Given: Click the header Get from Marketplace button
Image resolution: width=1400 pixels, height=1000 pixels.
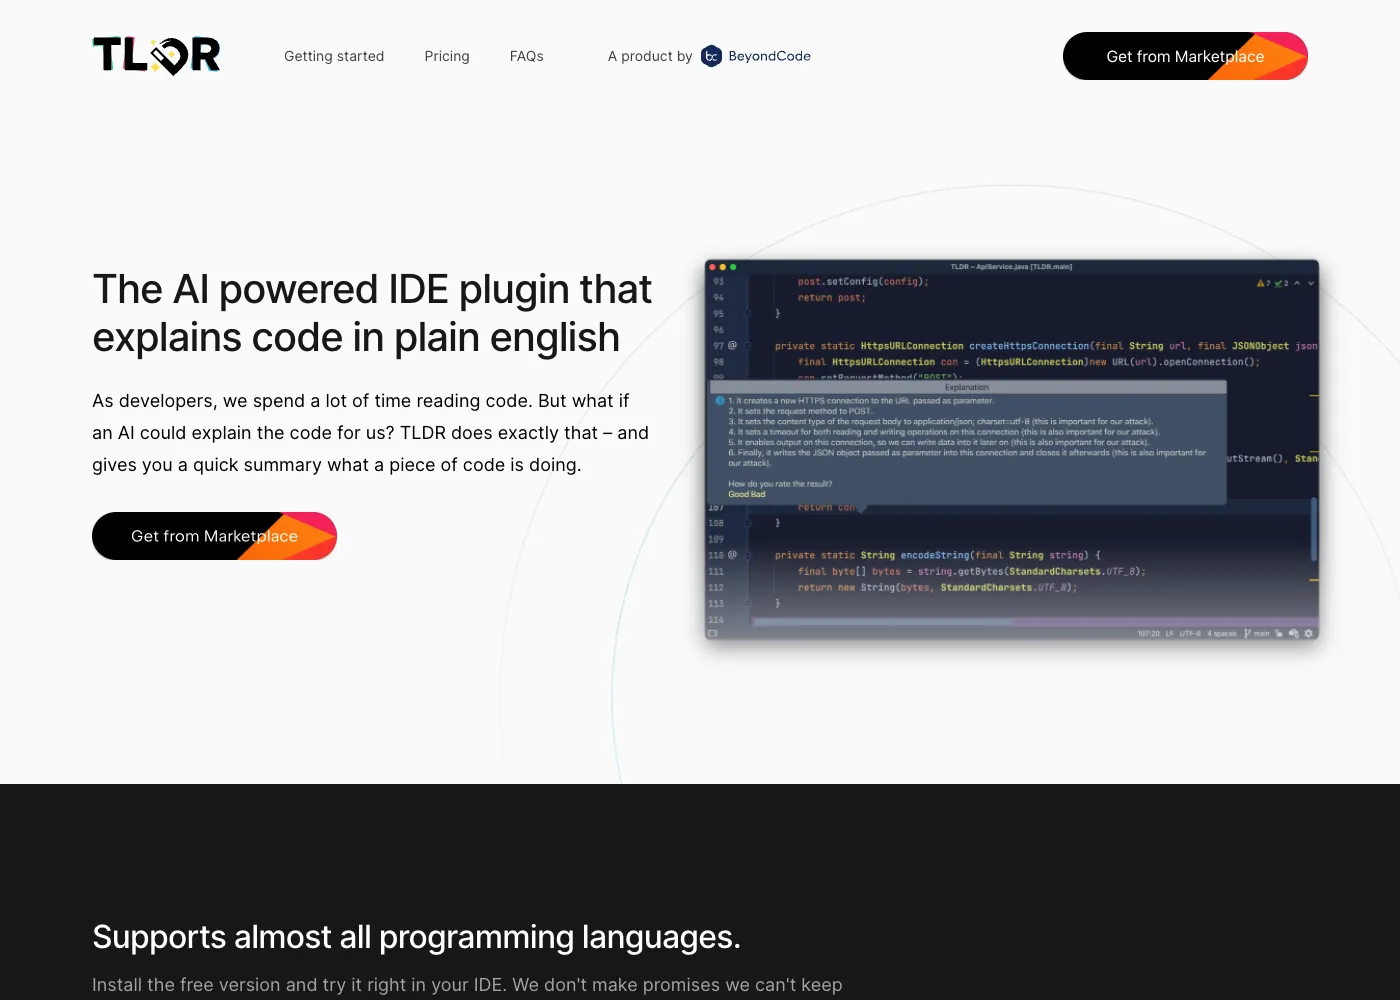Looking at the screenshot, I should [1185, 56].
